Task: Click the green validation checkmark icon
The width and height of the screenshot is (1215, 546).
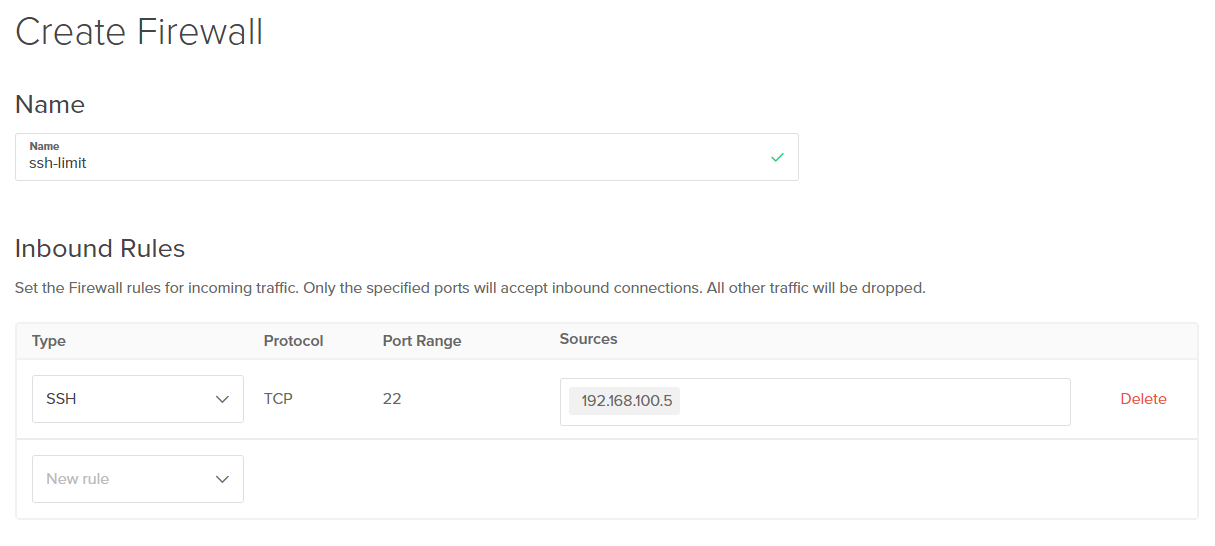Action: pyautogui.click(x=777, y=157)
